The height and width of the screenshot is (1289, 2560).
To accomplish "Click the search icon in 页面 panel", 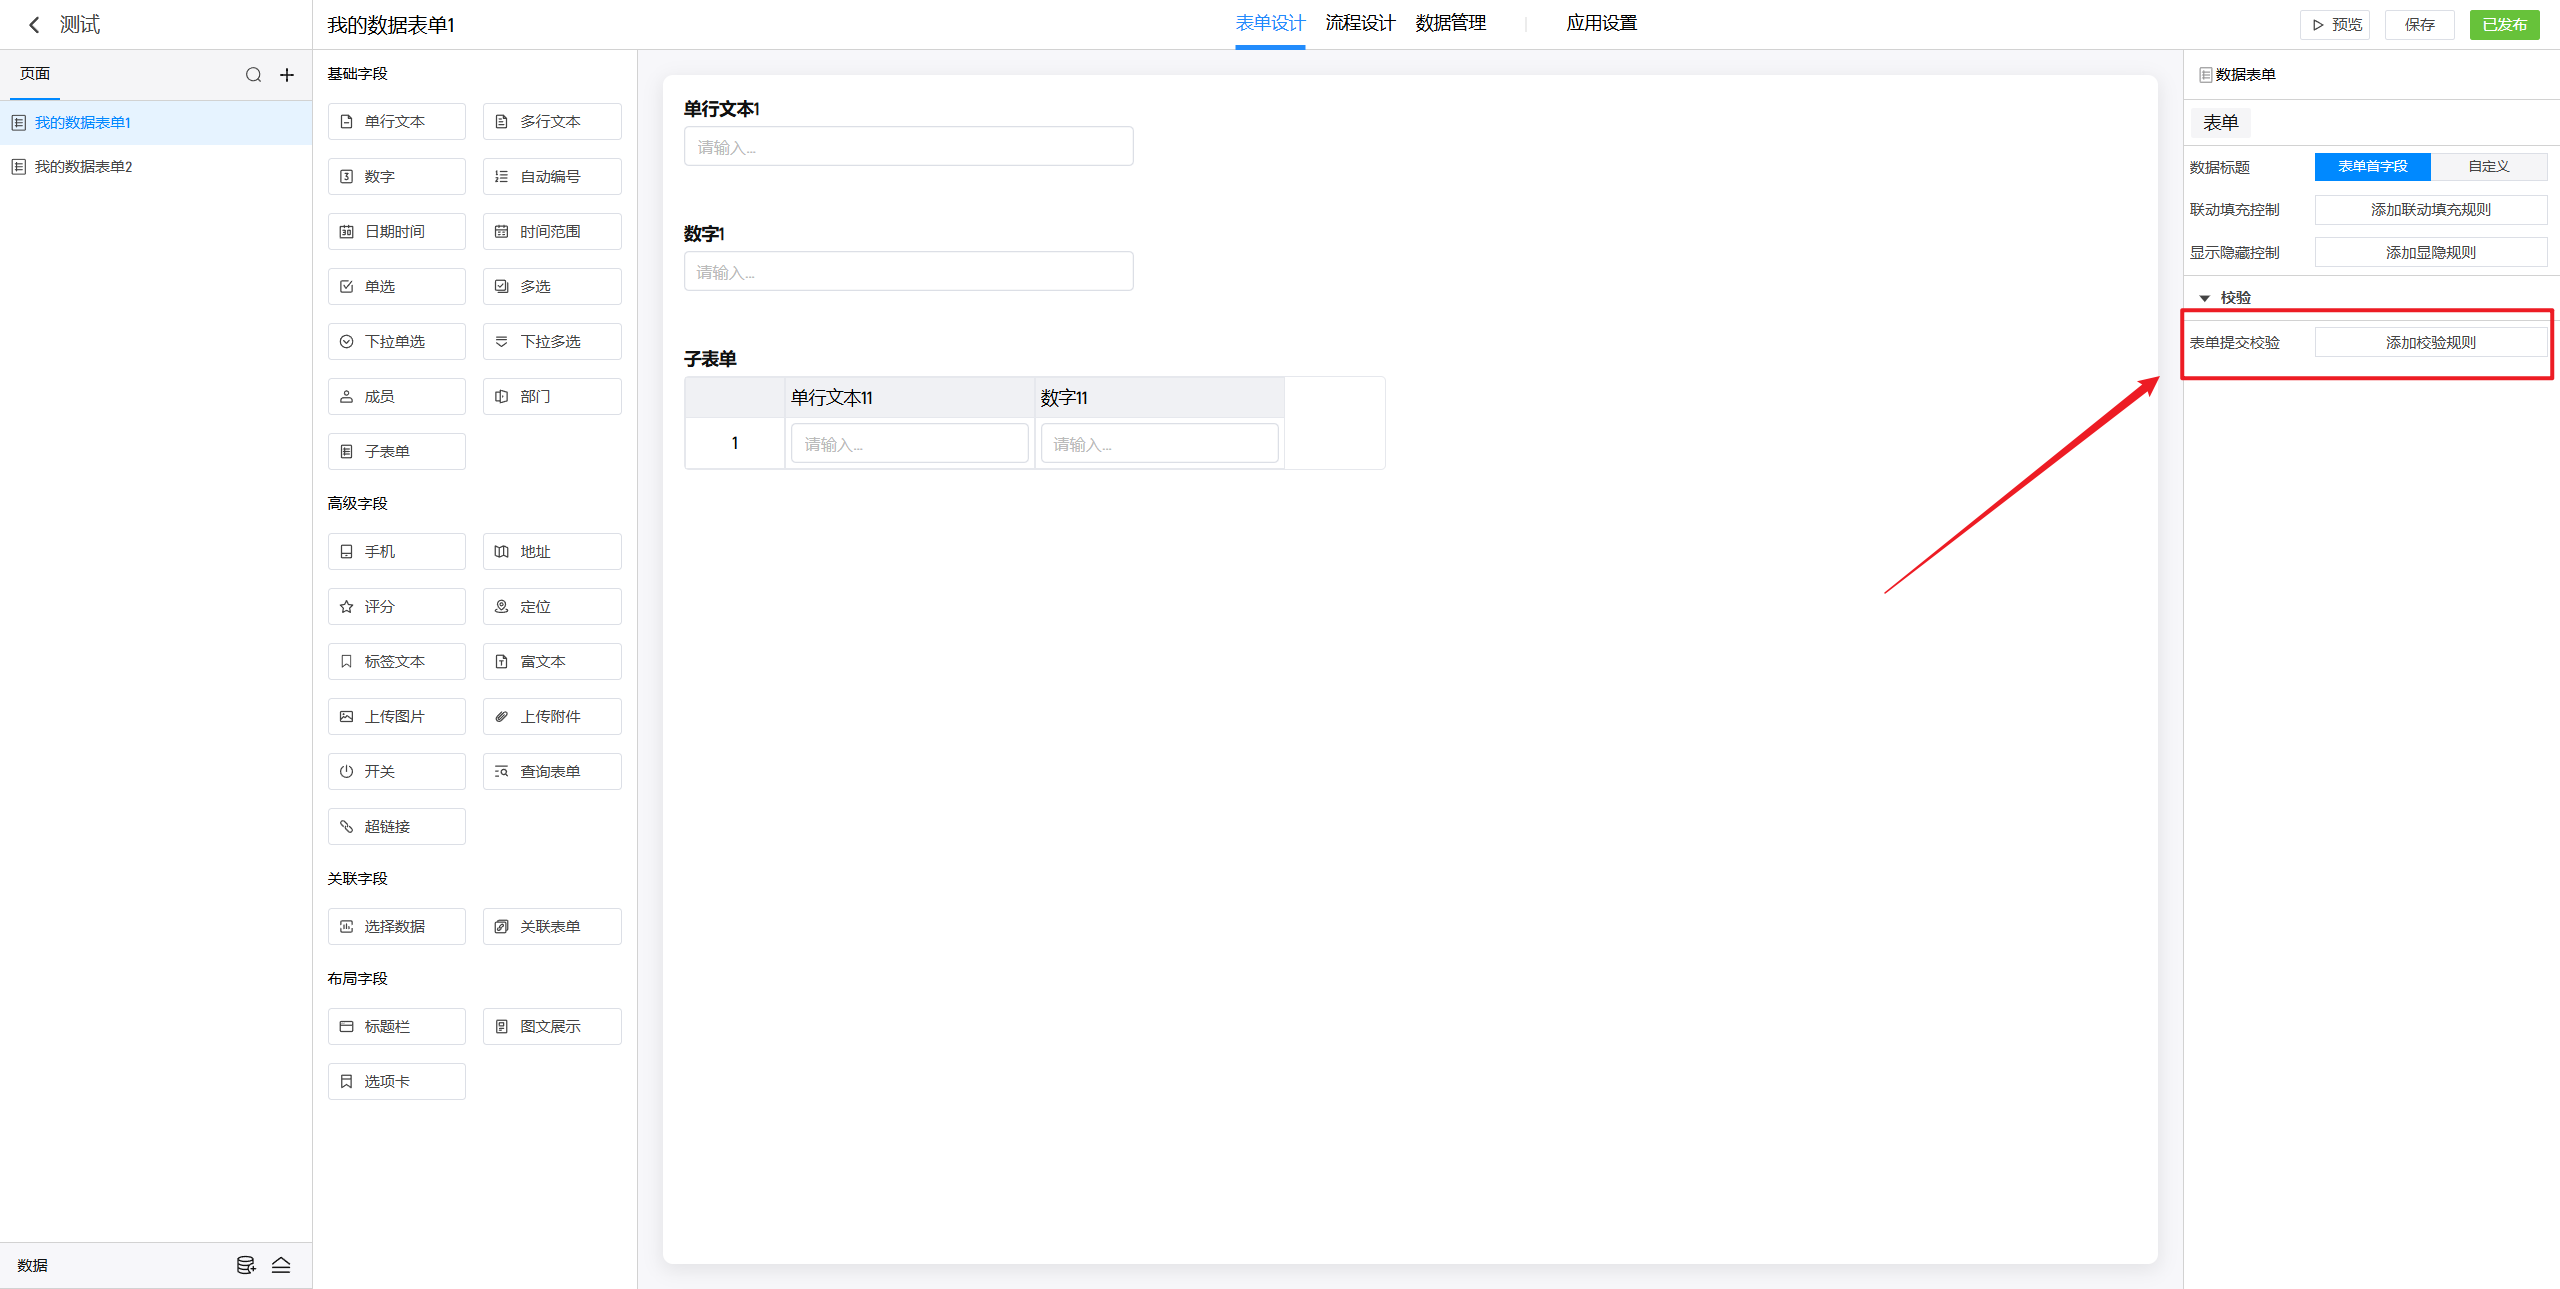I will [x=254, y=75].
